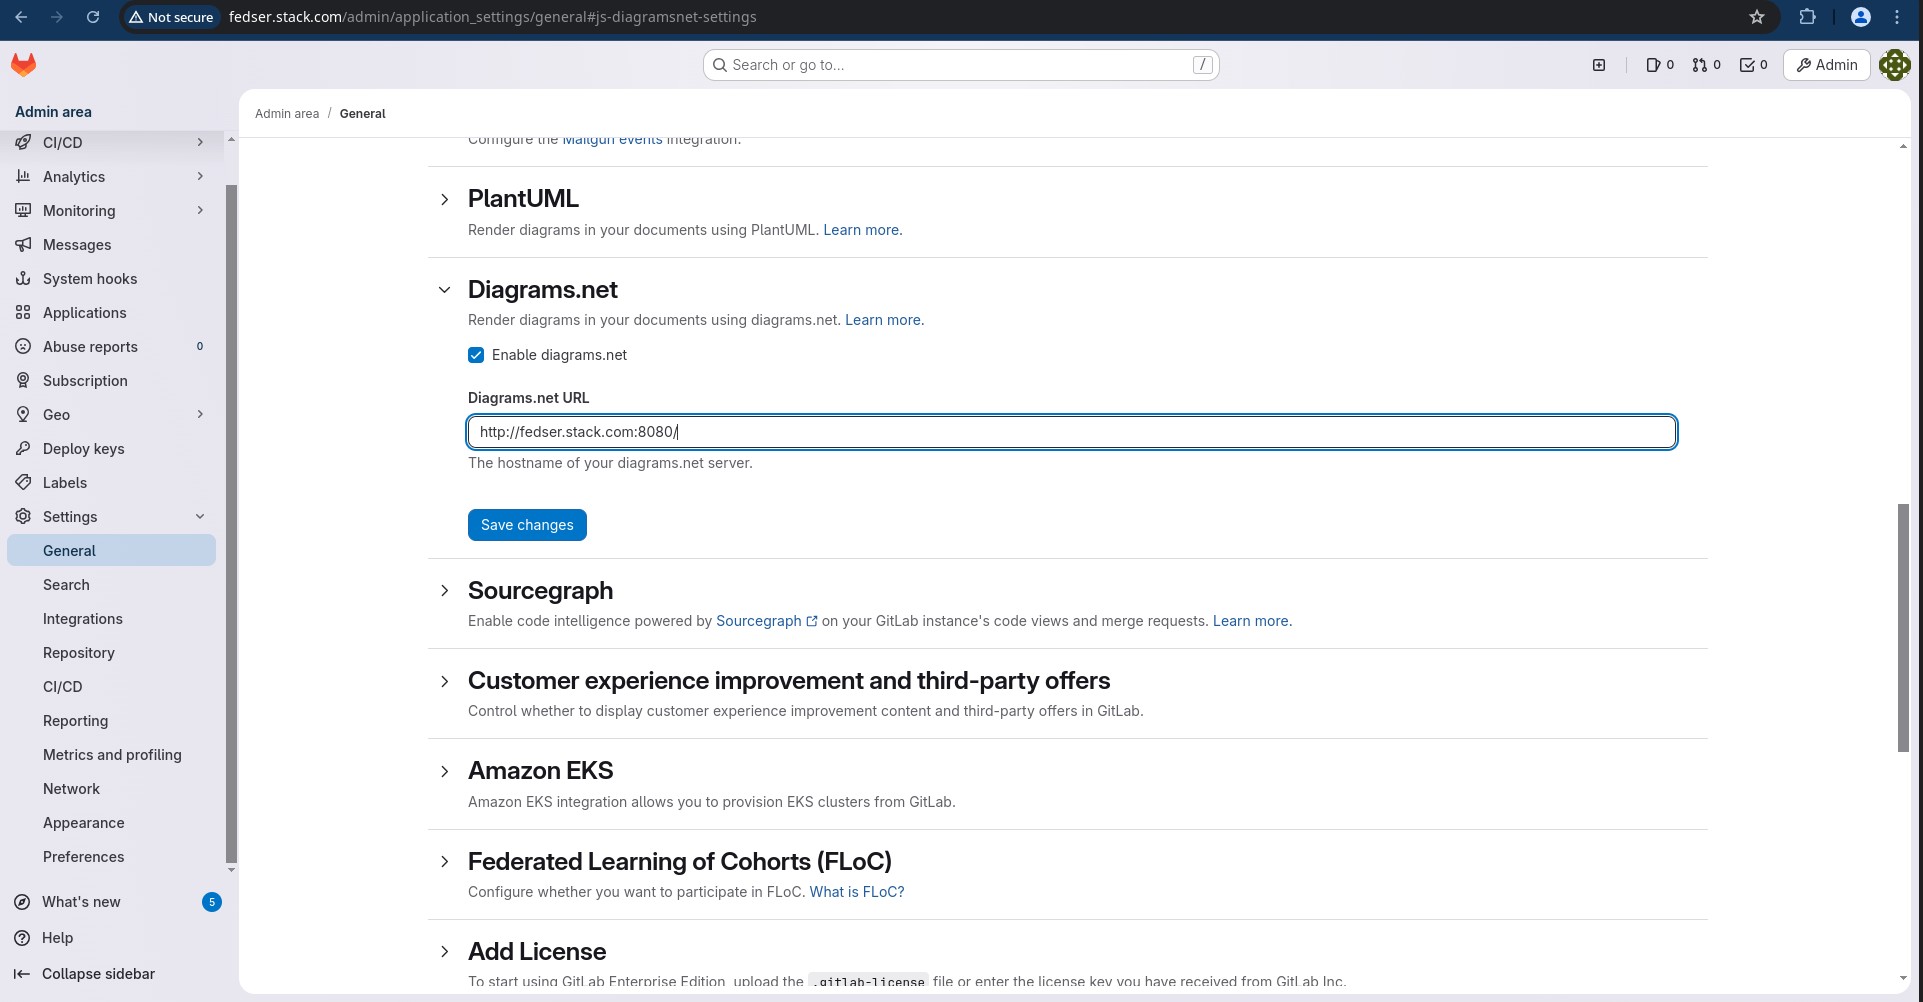Select the Messages icon in the sidebar
This screenshot has height=1002, width=1923.
click(23, 244)
